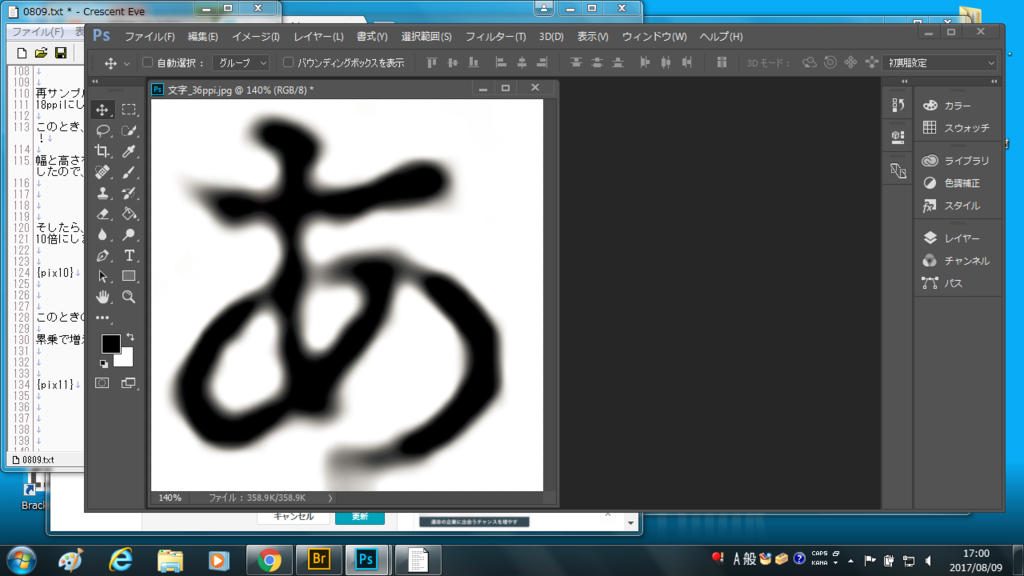Open the 初期設定 workspace dropdown
The height and width of the screenshot is (576, 1024).
click(940, 63)
